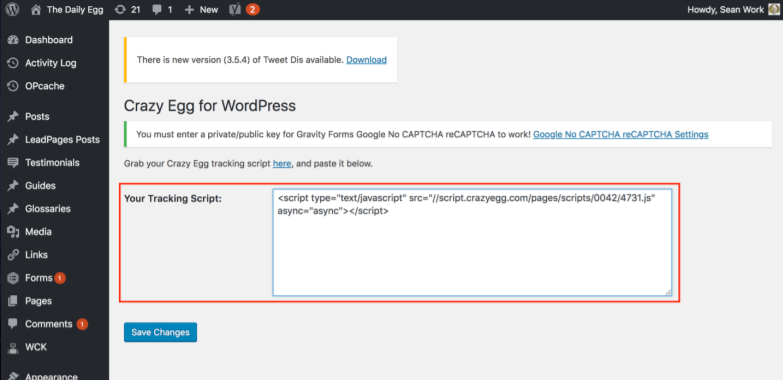Open the comments bubble icon in admin bar

point(157,9)
